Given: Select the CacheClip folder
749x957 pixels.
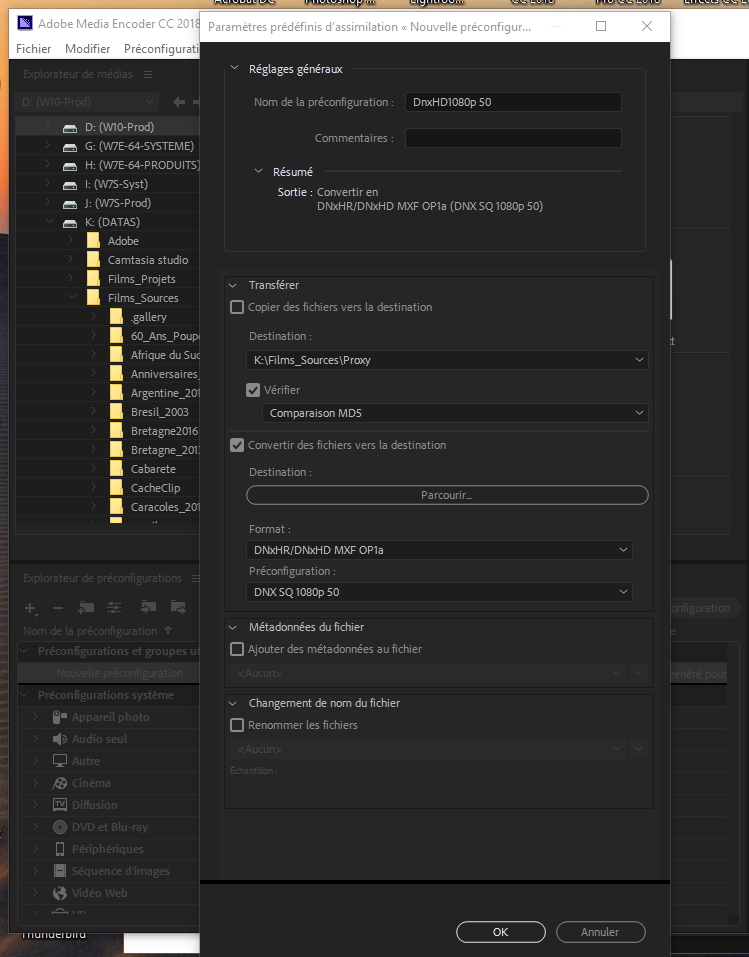Looking at the screenshot, I should 155,488.
